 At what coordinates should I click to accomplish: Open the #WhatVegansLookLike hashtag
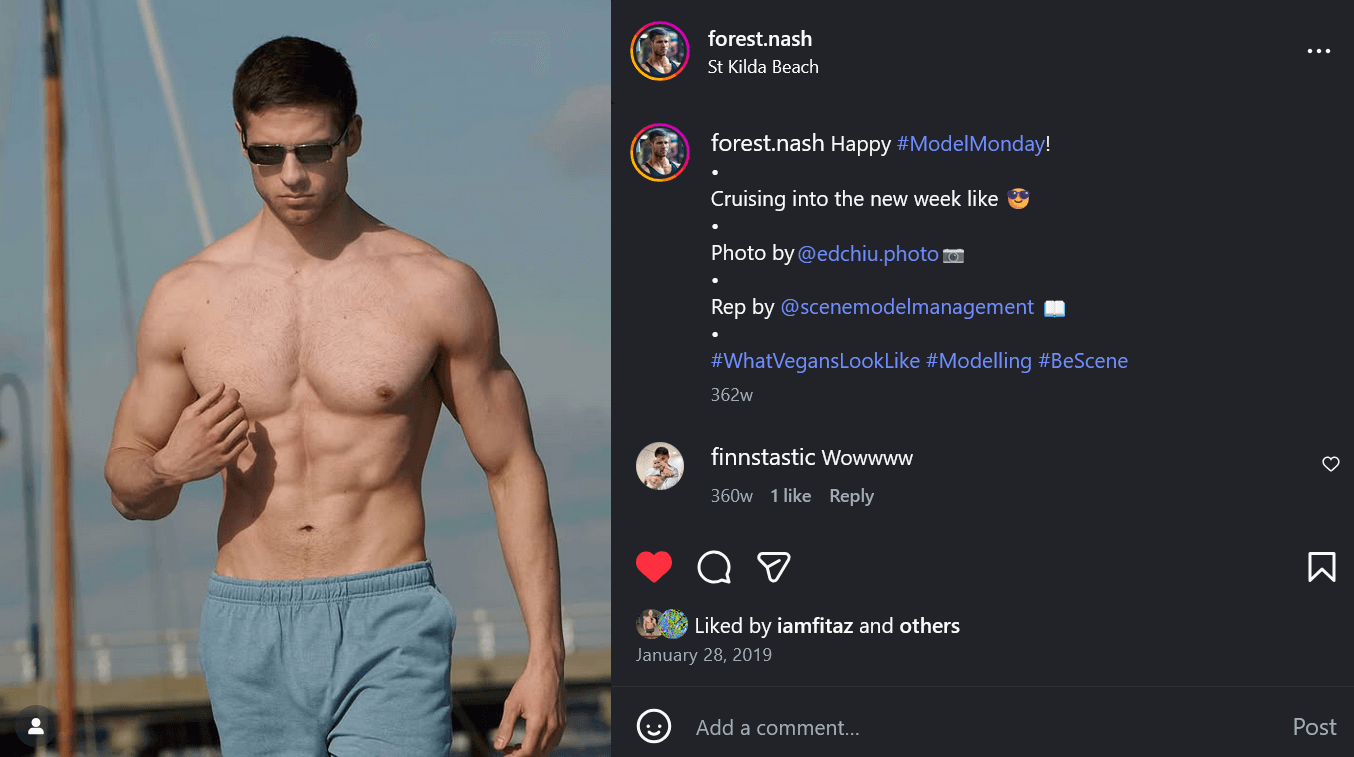pyautogui.click(x=815, y=361)
